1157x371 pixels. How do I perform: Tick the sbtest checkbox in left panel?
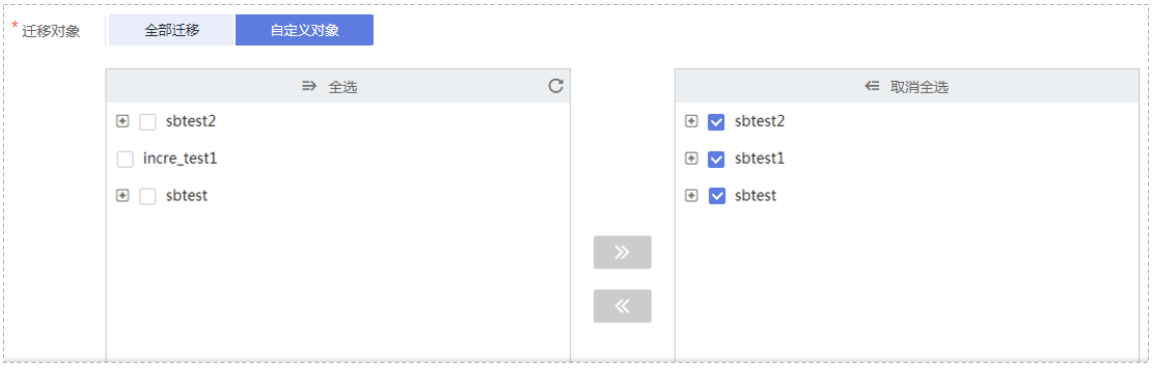point(148,196)
